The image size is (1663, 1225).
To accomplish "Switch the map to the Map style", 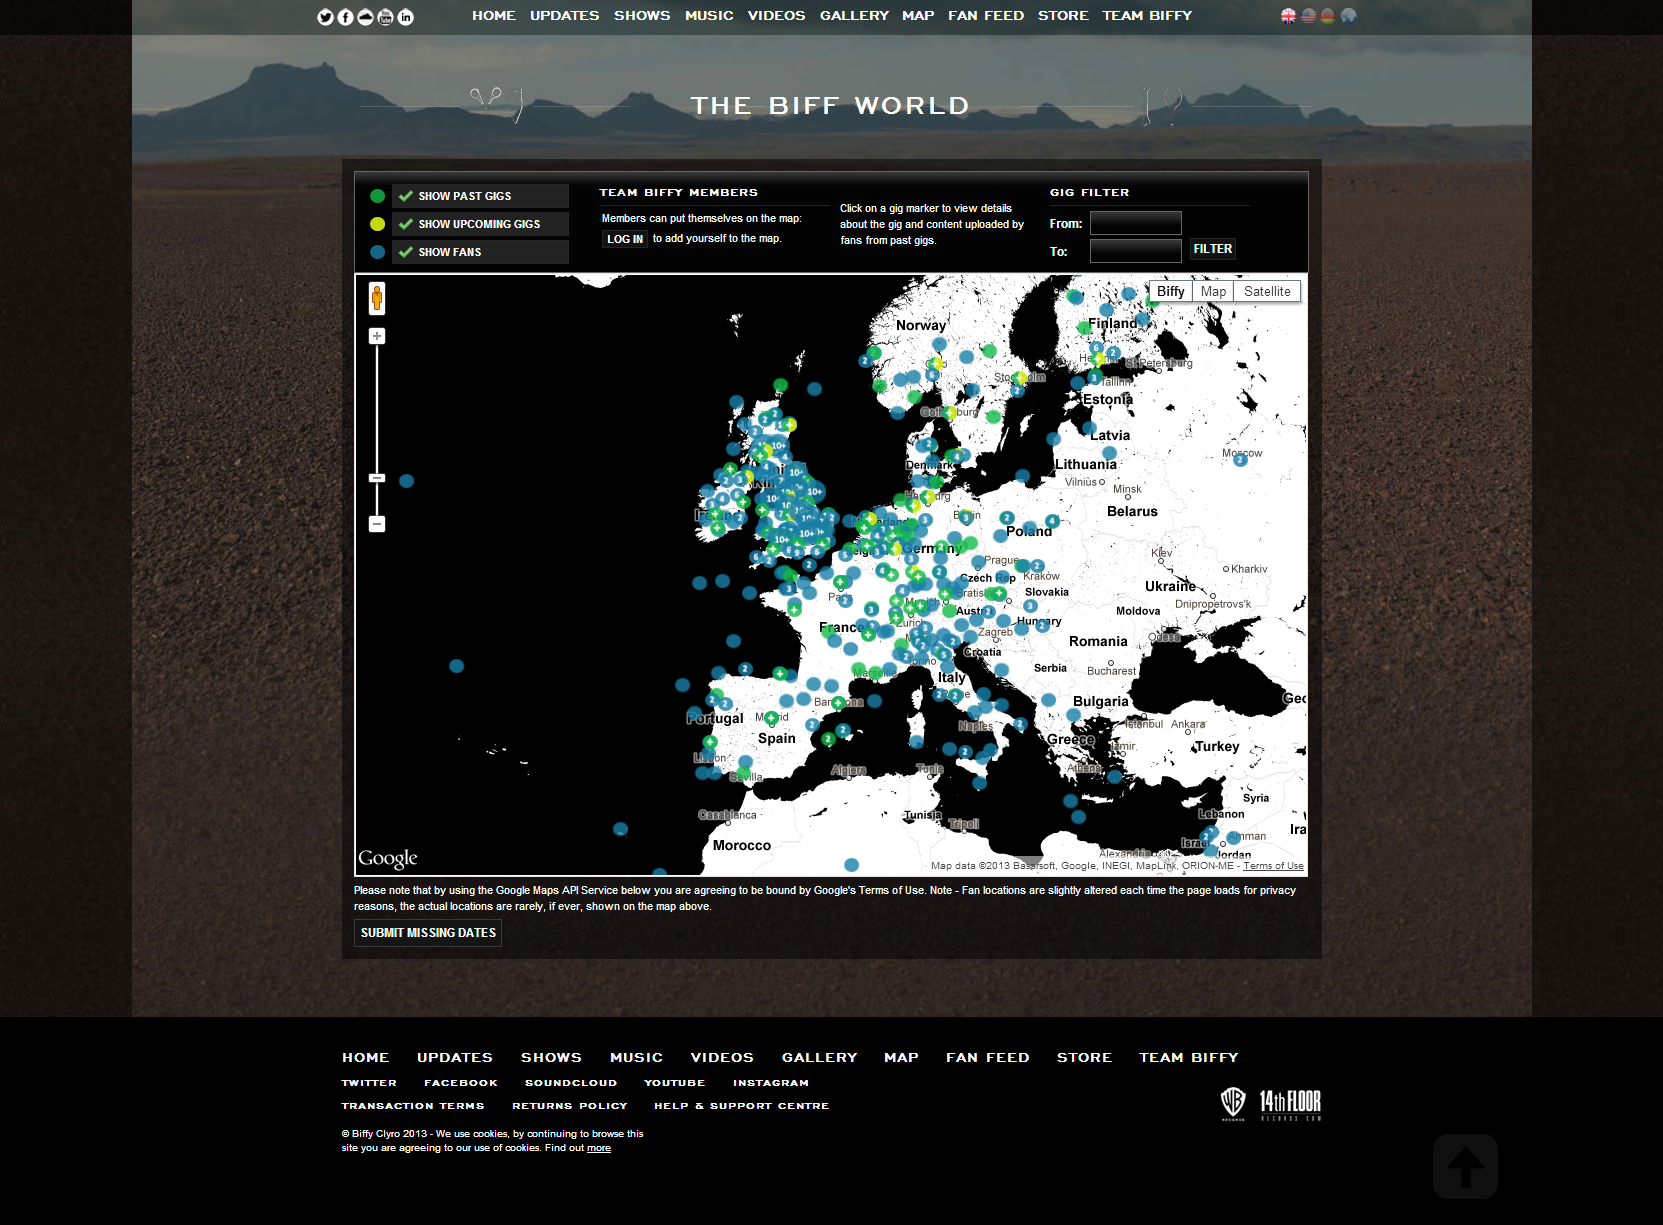I will (1213, 291).
